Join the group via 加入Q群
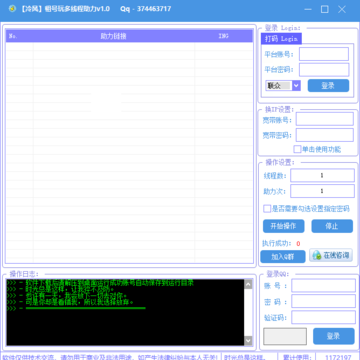This screenshot has width=360, height=360. [283, 257]
